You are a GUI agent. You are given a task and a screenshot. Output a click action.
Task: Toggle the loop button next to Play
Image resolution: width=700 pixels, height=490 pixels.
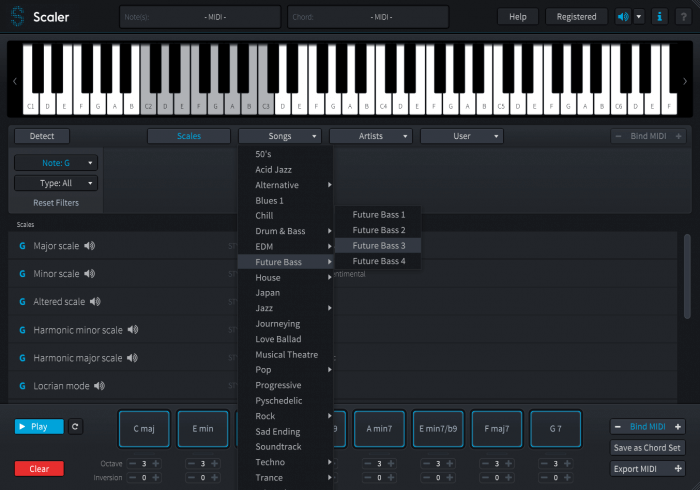pos(75,426)
